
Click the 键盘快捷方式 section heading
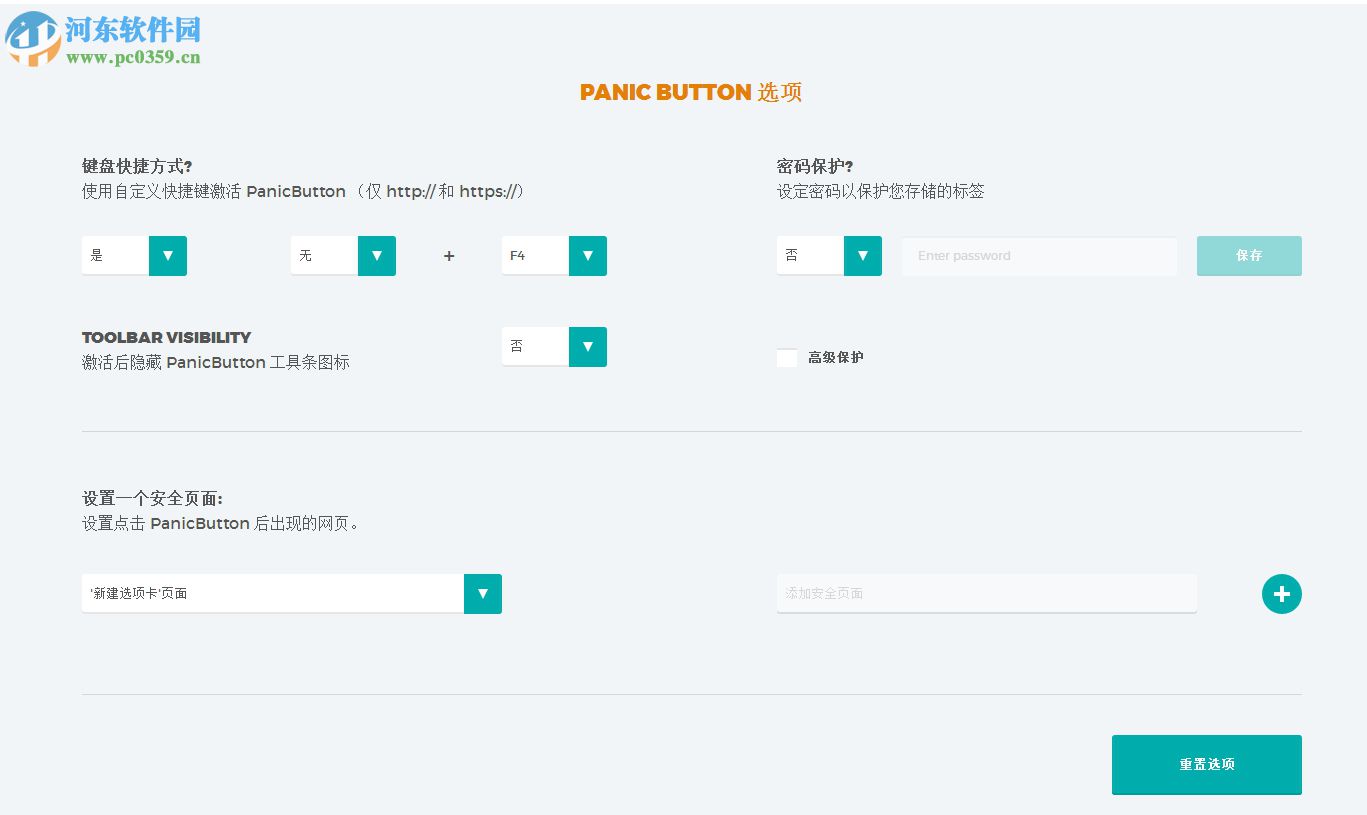pyautogui.click(x=132, y=165)
